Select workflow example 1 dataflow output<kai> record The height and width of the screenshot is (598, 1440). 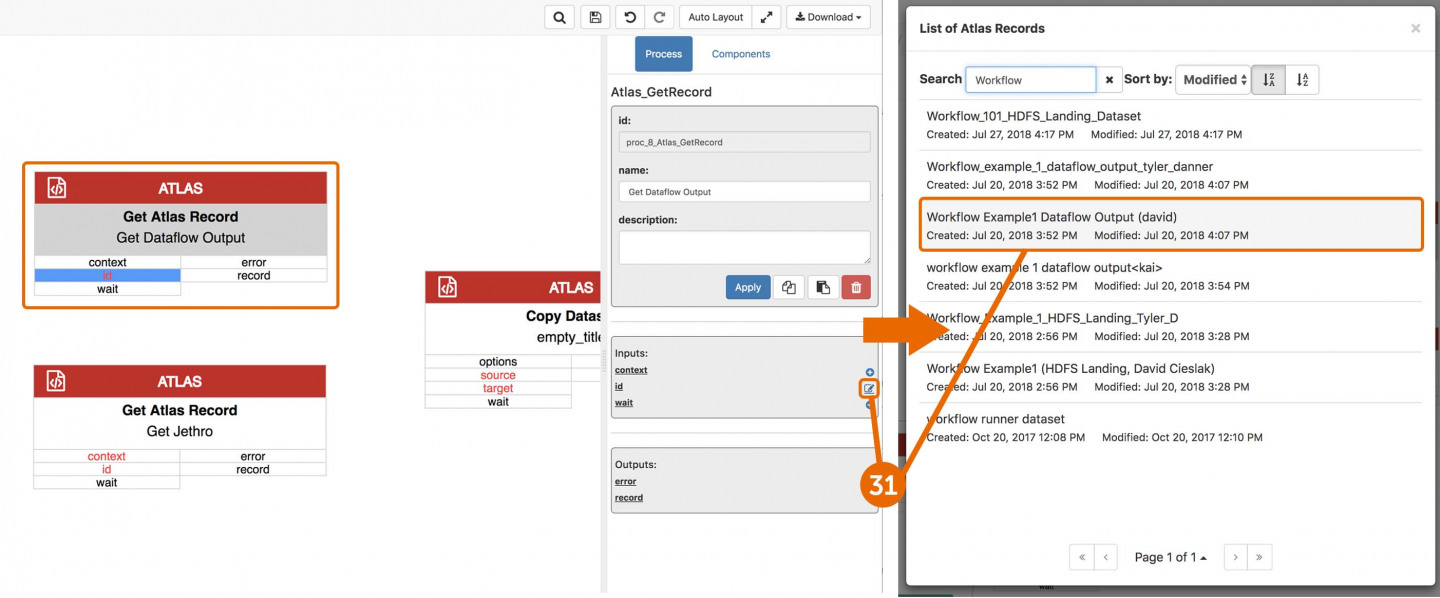coord(1170,276)
